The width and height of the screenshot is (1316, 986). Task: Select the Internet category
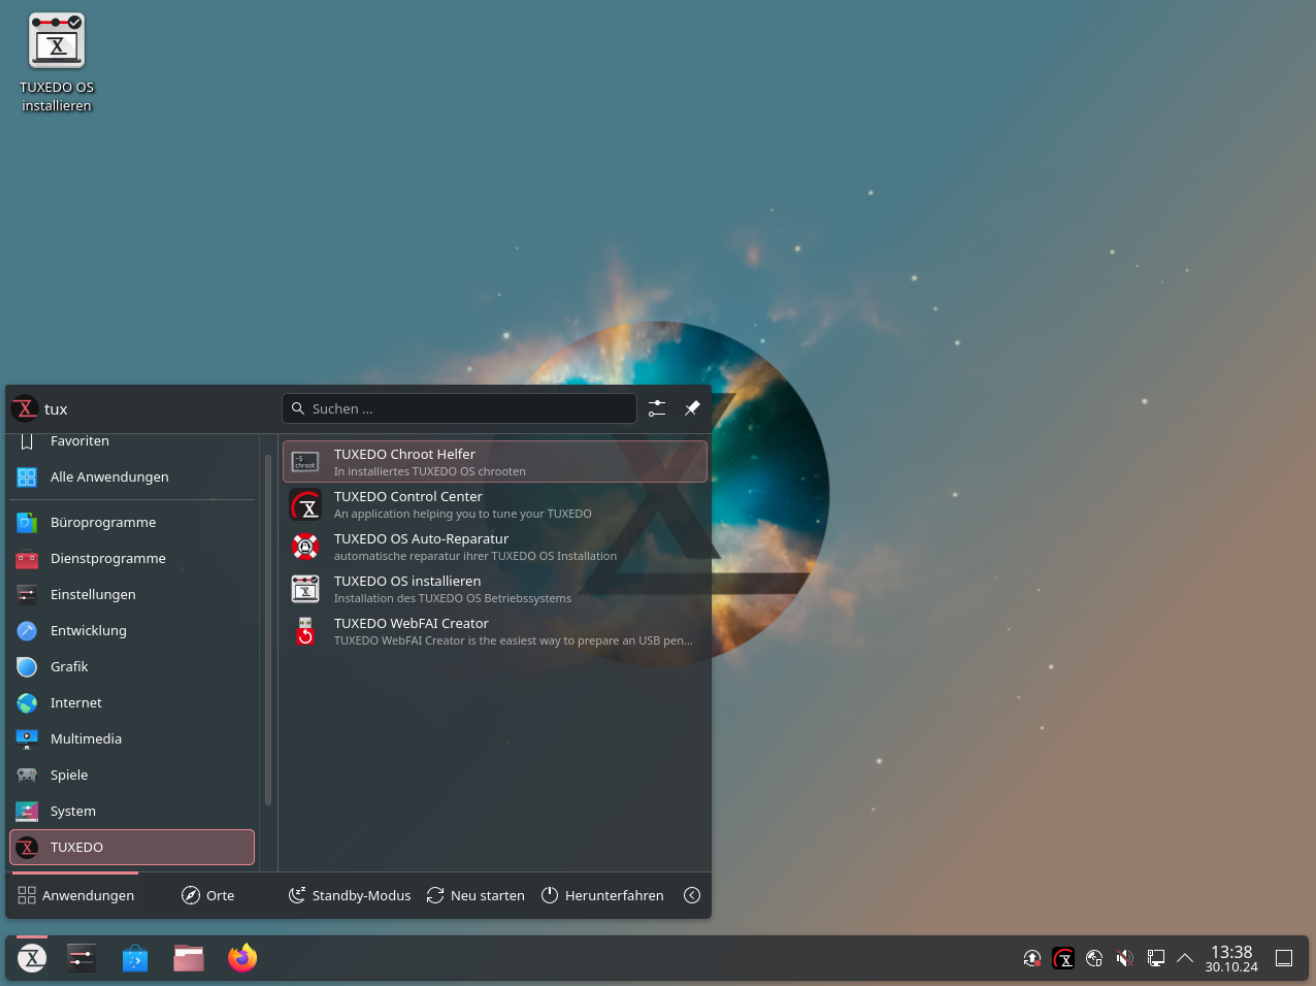(76, 703)
